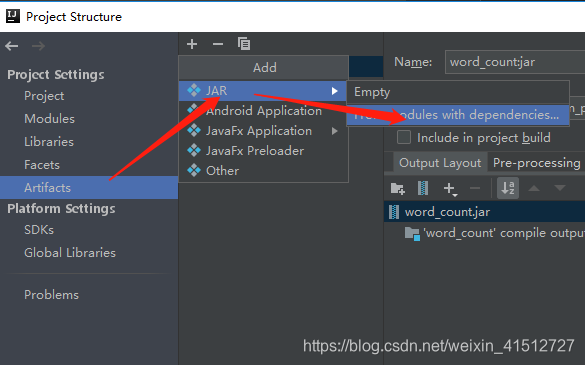Click the create directory icon in Output Layout
The height and width of the screenshot is (365, 585).
tap(397, 188)
